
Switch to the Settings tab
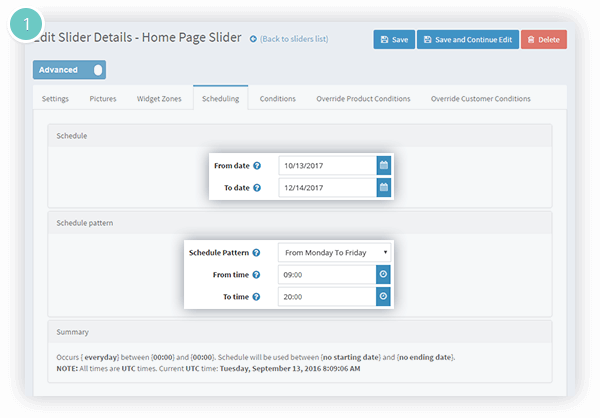point(55,99)
